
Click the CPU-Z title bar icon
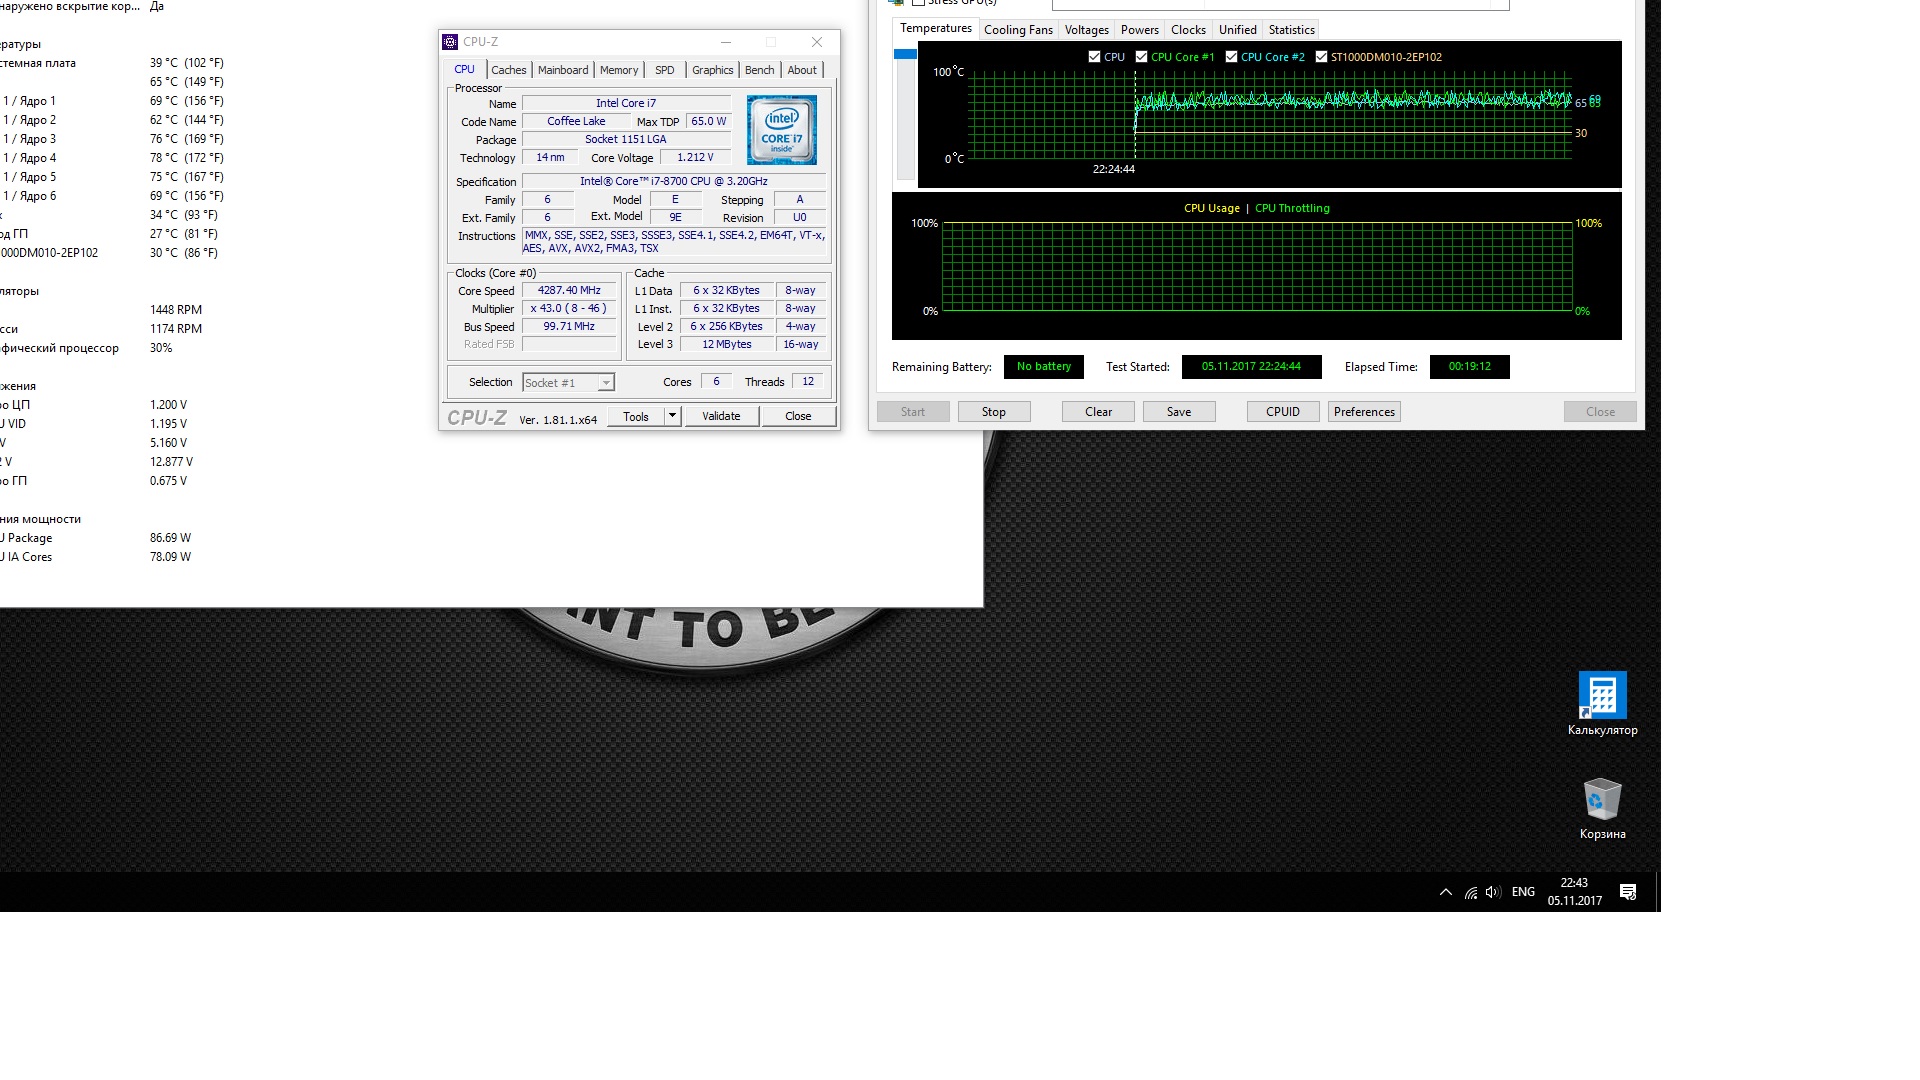tap(450, 42)
